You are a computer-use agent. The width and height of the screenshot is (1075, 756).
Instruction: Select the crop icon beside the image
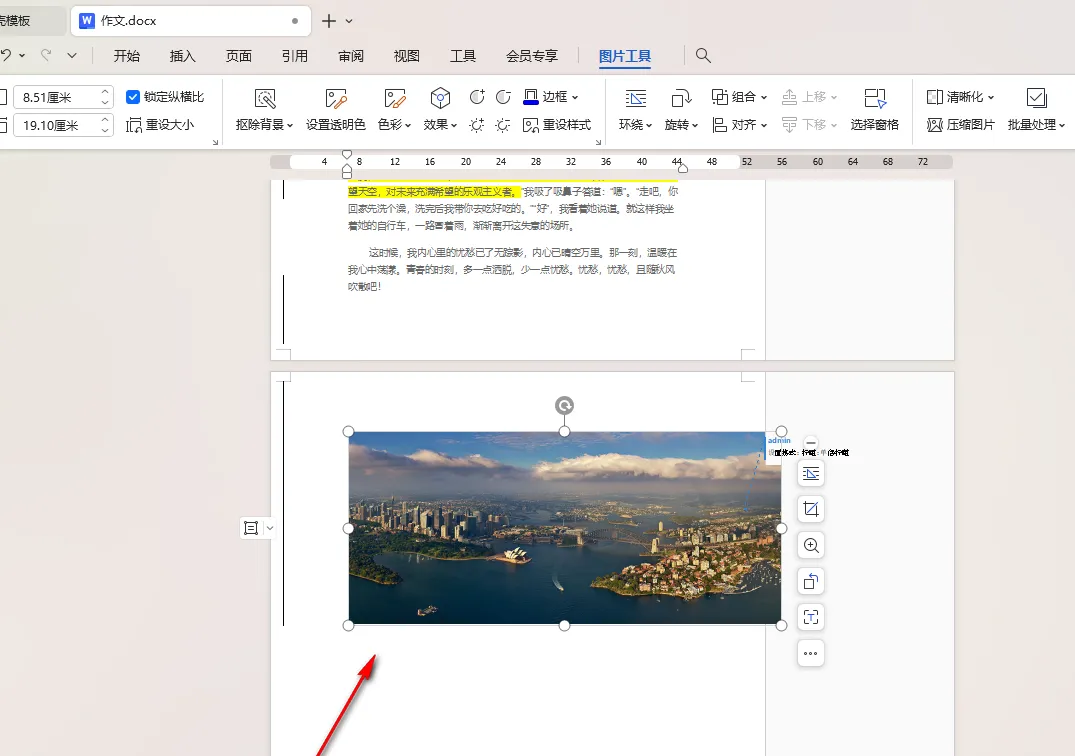810,509
